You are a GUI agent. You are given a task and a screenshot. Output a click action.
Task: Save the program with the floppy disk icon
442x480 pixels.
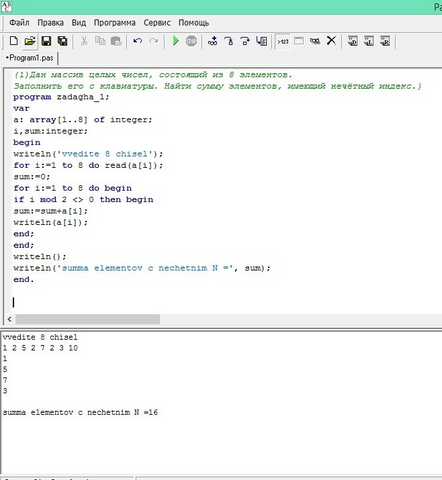46,41
